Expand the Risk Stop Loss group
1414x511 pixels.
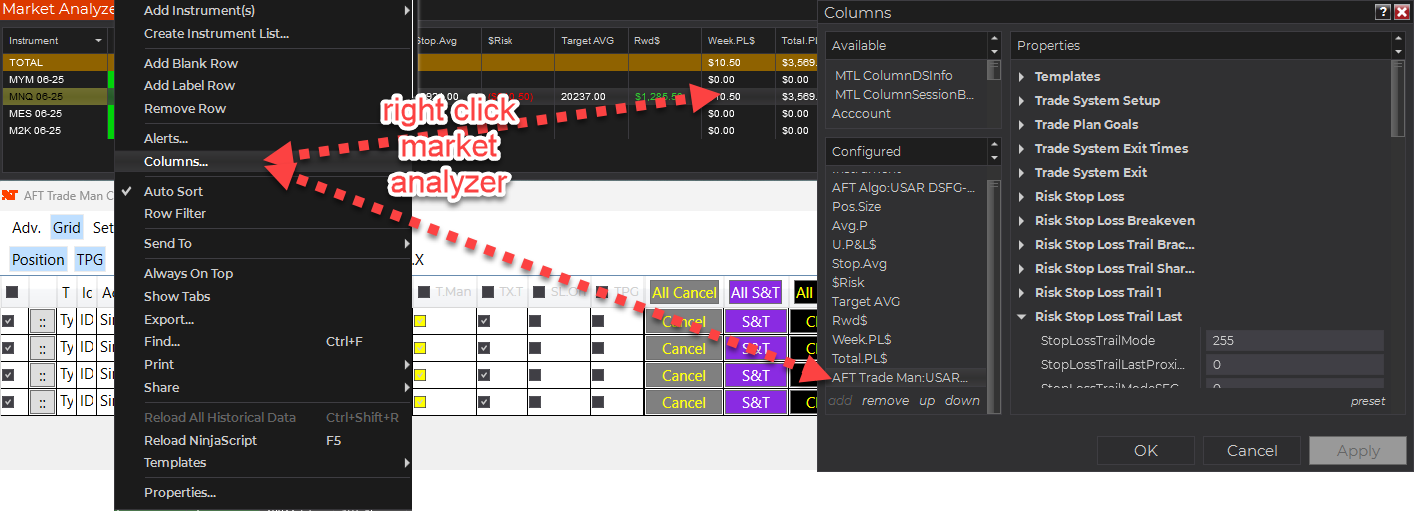tap(1021, 197)
